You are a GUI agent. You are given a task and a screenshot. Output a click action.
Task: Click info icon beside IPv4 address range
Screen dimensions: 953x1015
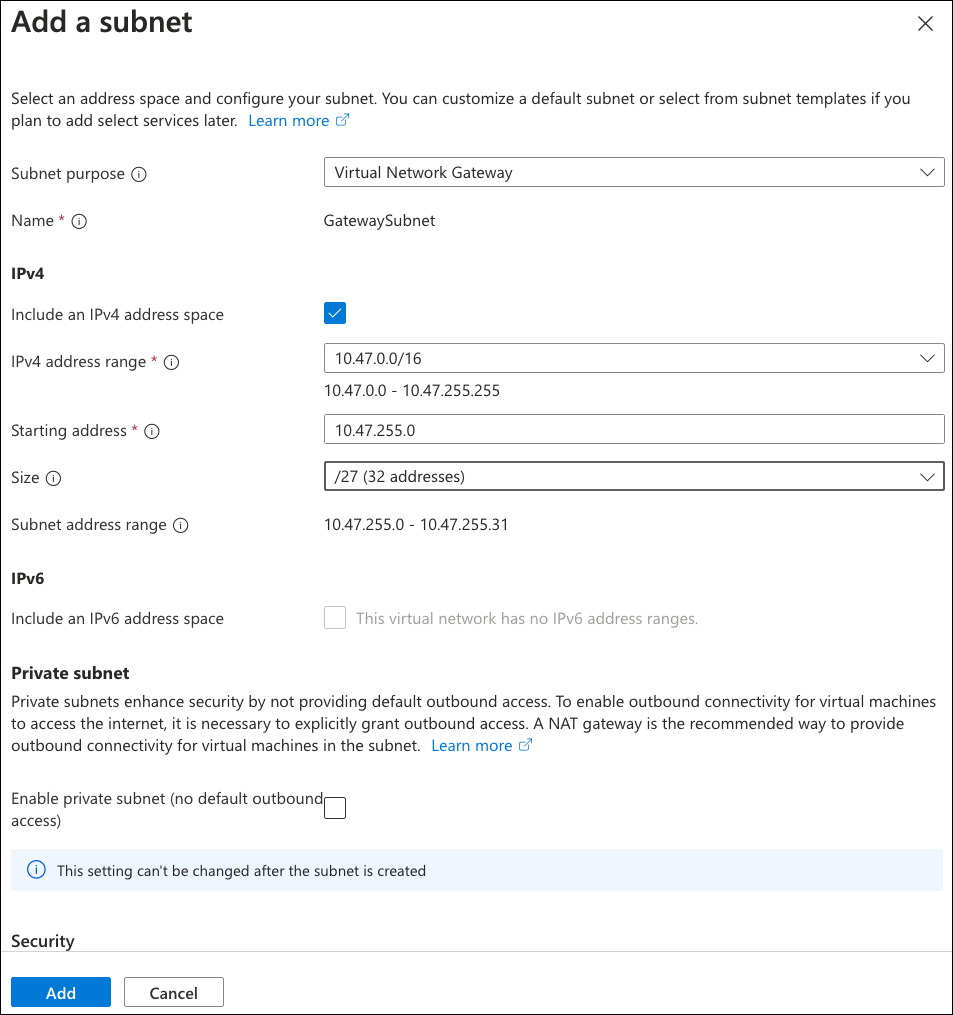click(x=171, y=363)
